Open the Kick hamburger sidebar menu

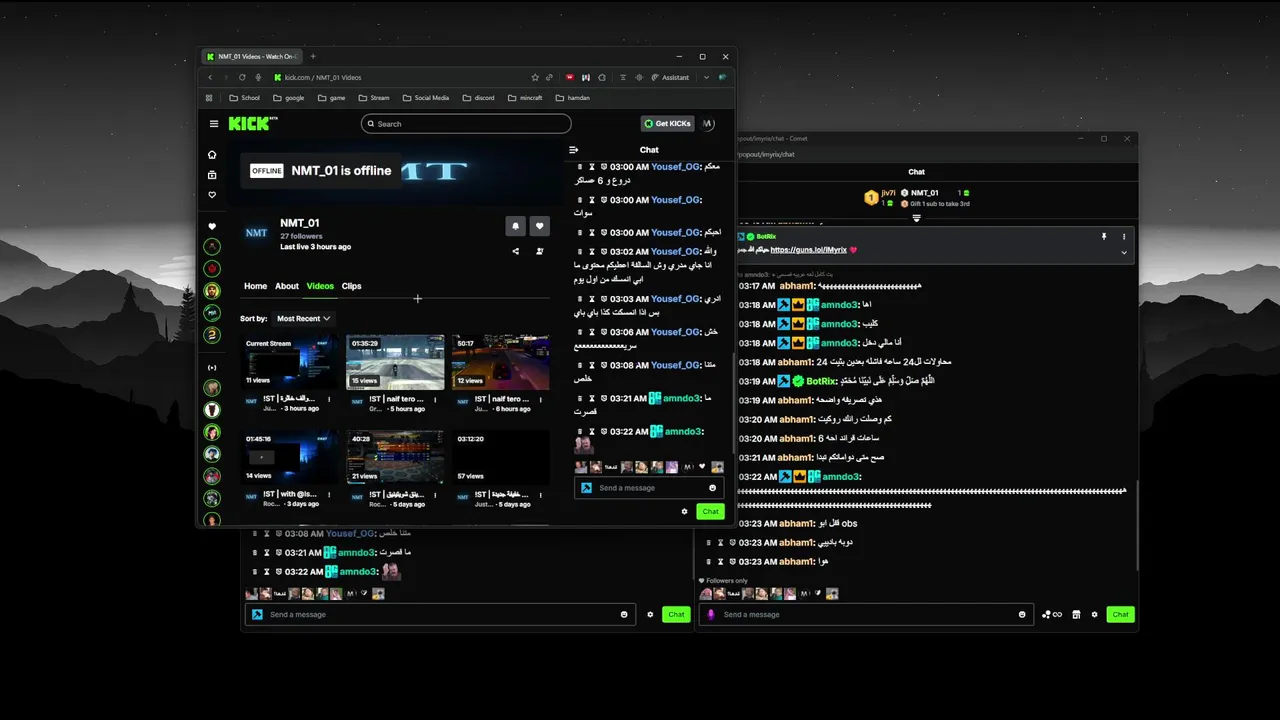(x=214, y=124)
